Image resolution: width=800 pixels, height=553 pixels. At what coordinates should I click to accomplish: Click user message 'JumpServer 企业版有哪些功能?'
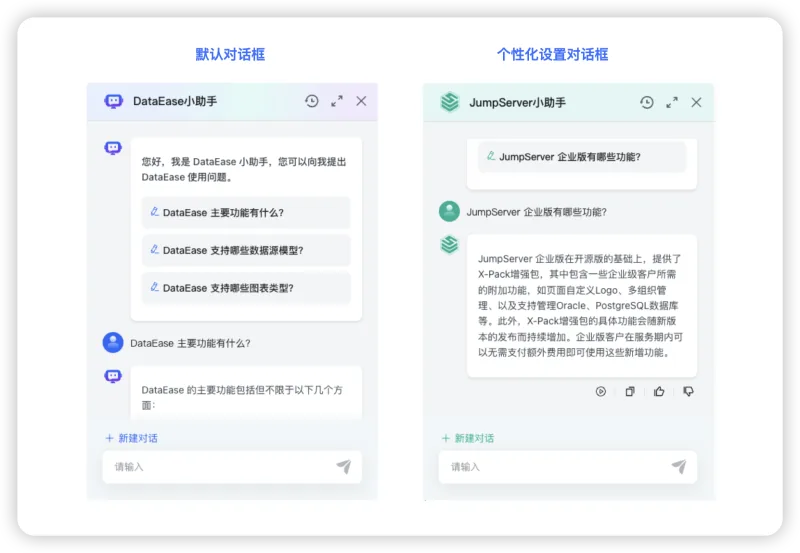537,212
